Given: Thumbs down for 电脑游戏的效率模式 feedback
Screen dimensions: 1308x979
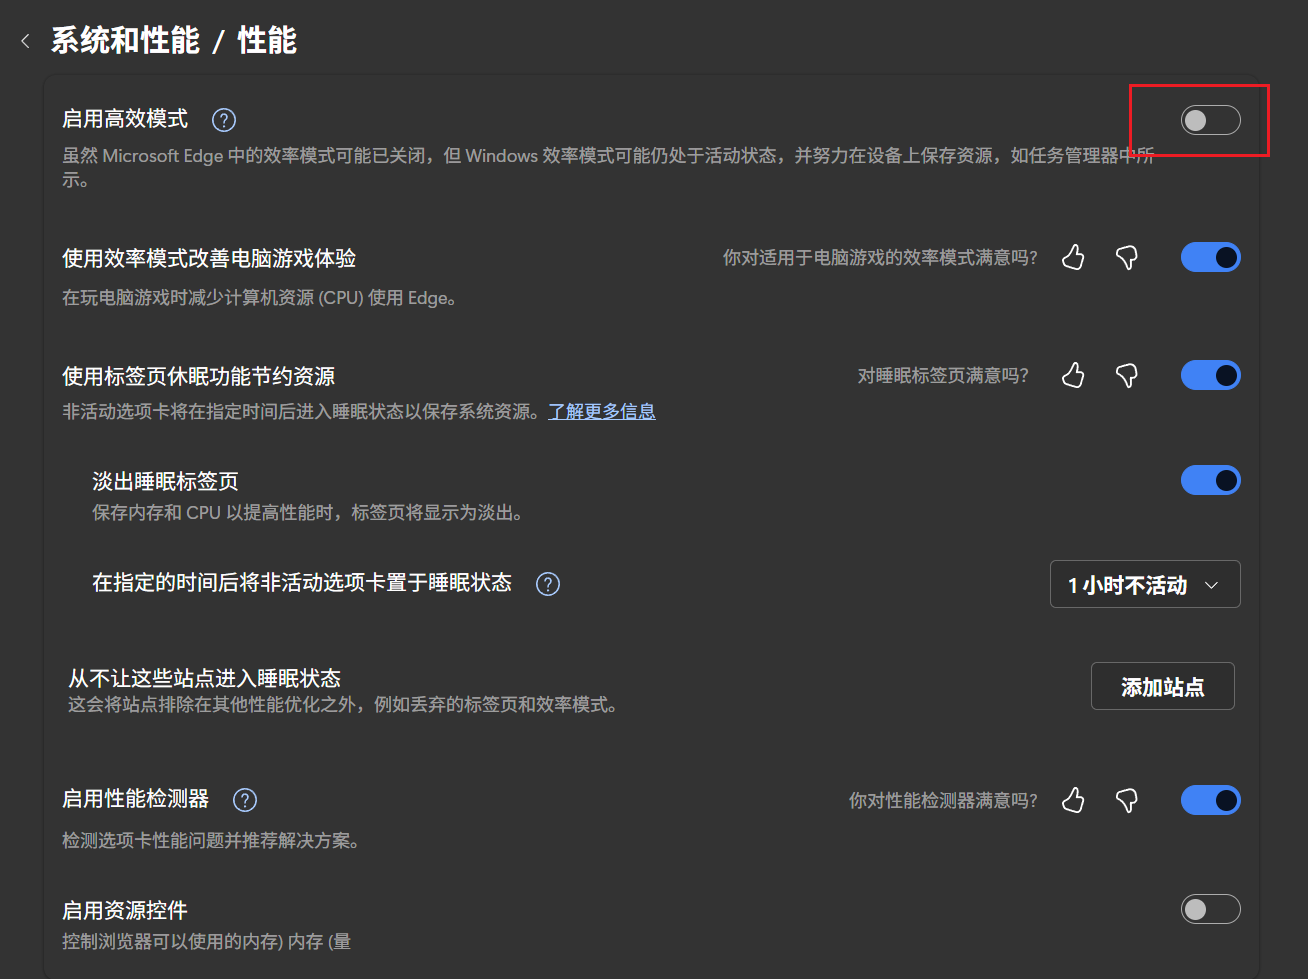Looking at the screenshot, I should (x=1127, y=258).
